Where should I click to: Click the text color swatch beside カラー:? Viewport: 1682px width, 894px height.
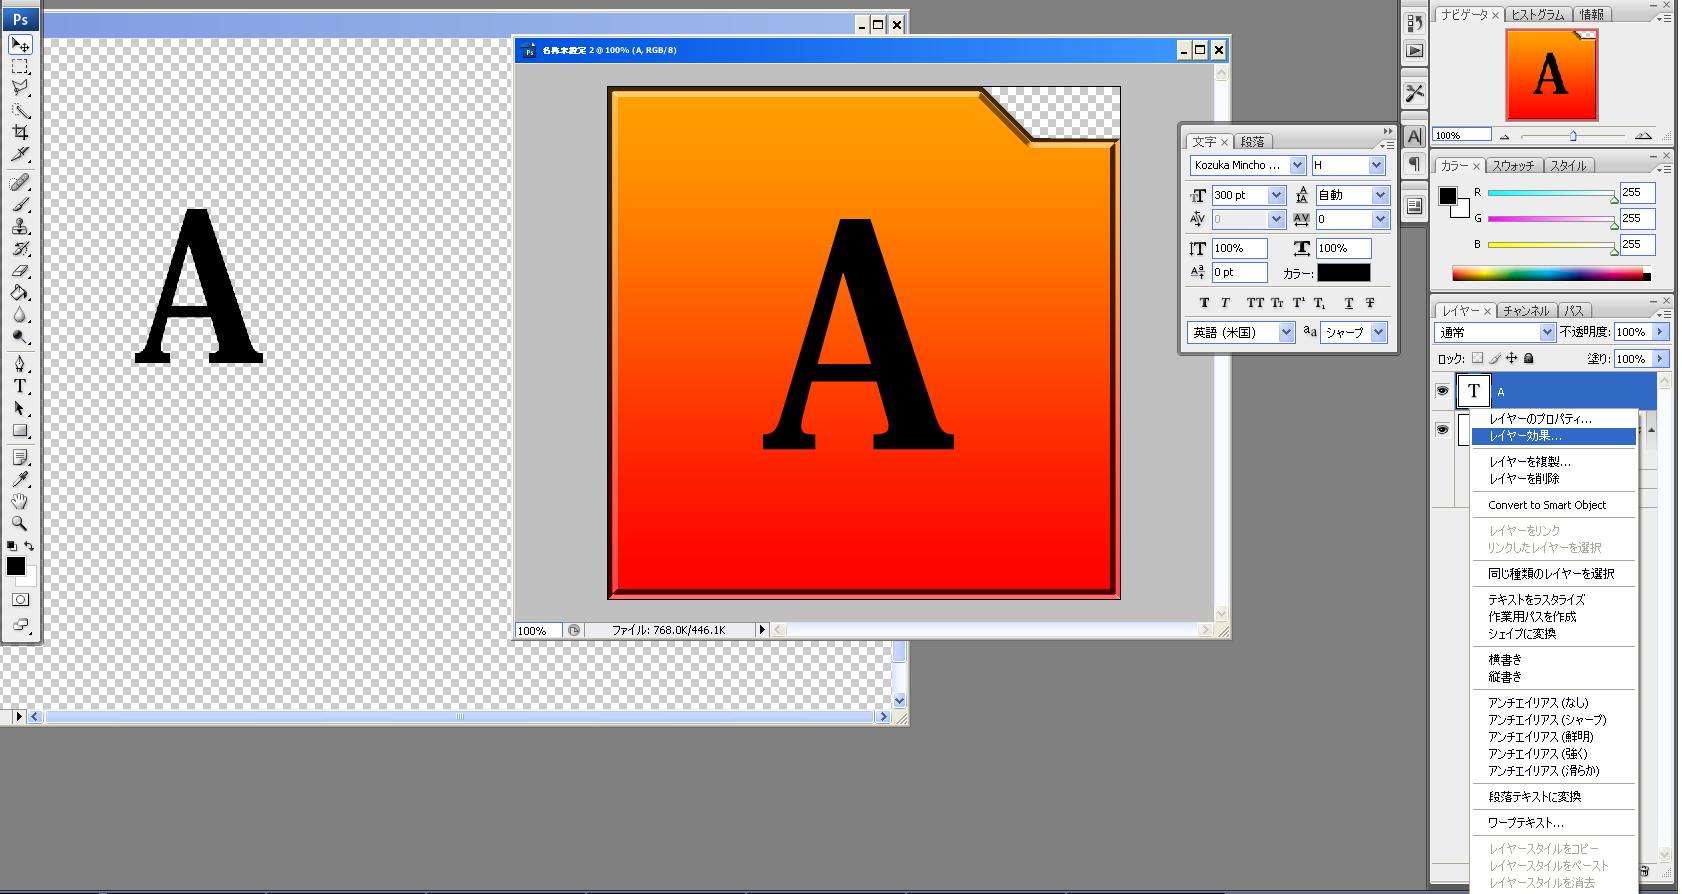(1343, 272)
